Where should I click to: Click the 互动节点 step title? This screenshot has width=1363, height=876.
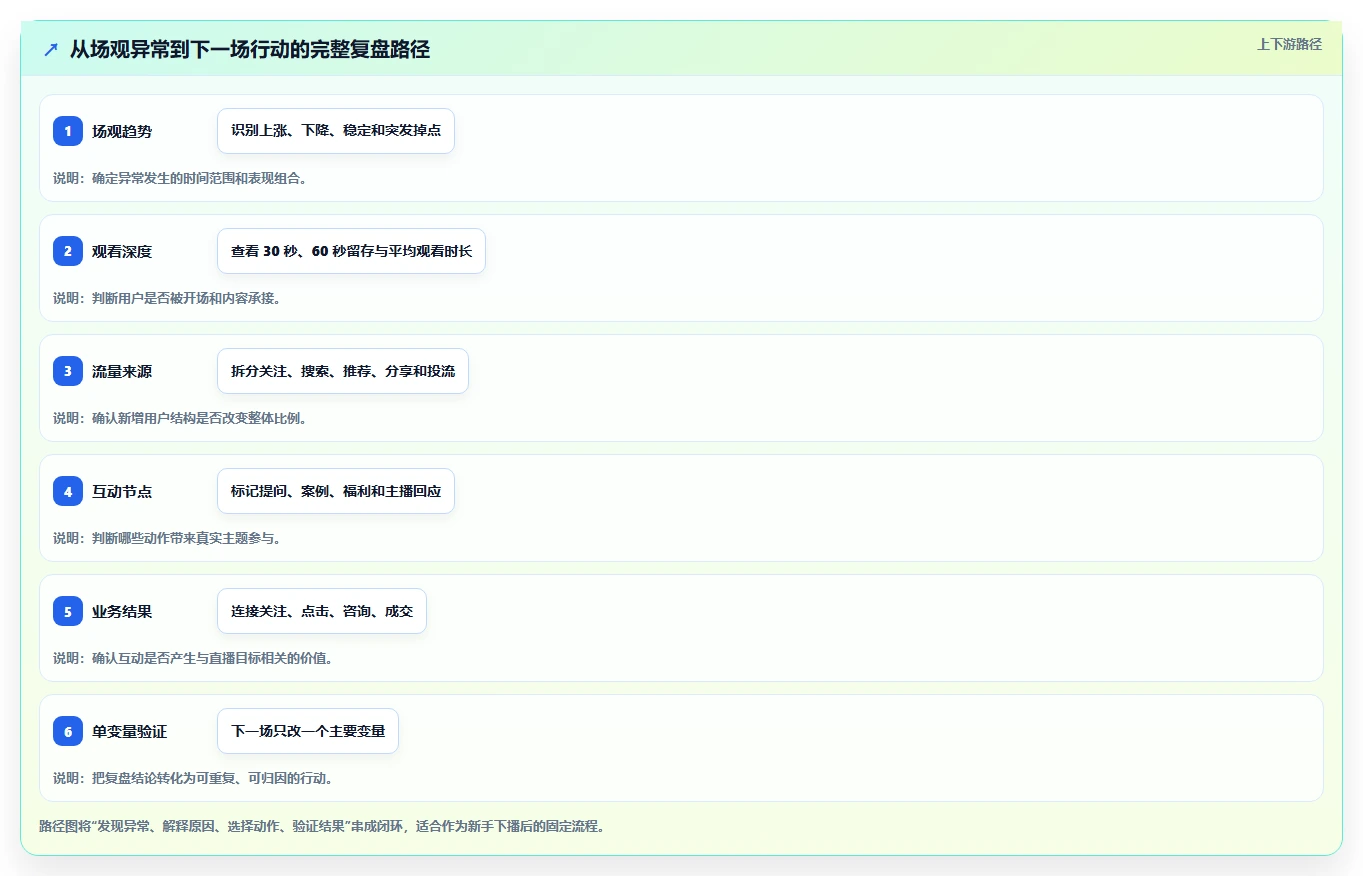(122, 491)
